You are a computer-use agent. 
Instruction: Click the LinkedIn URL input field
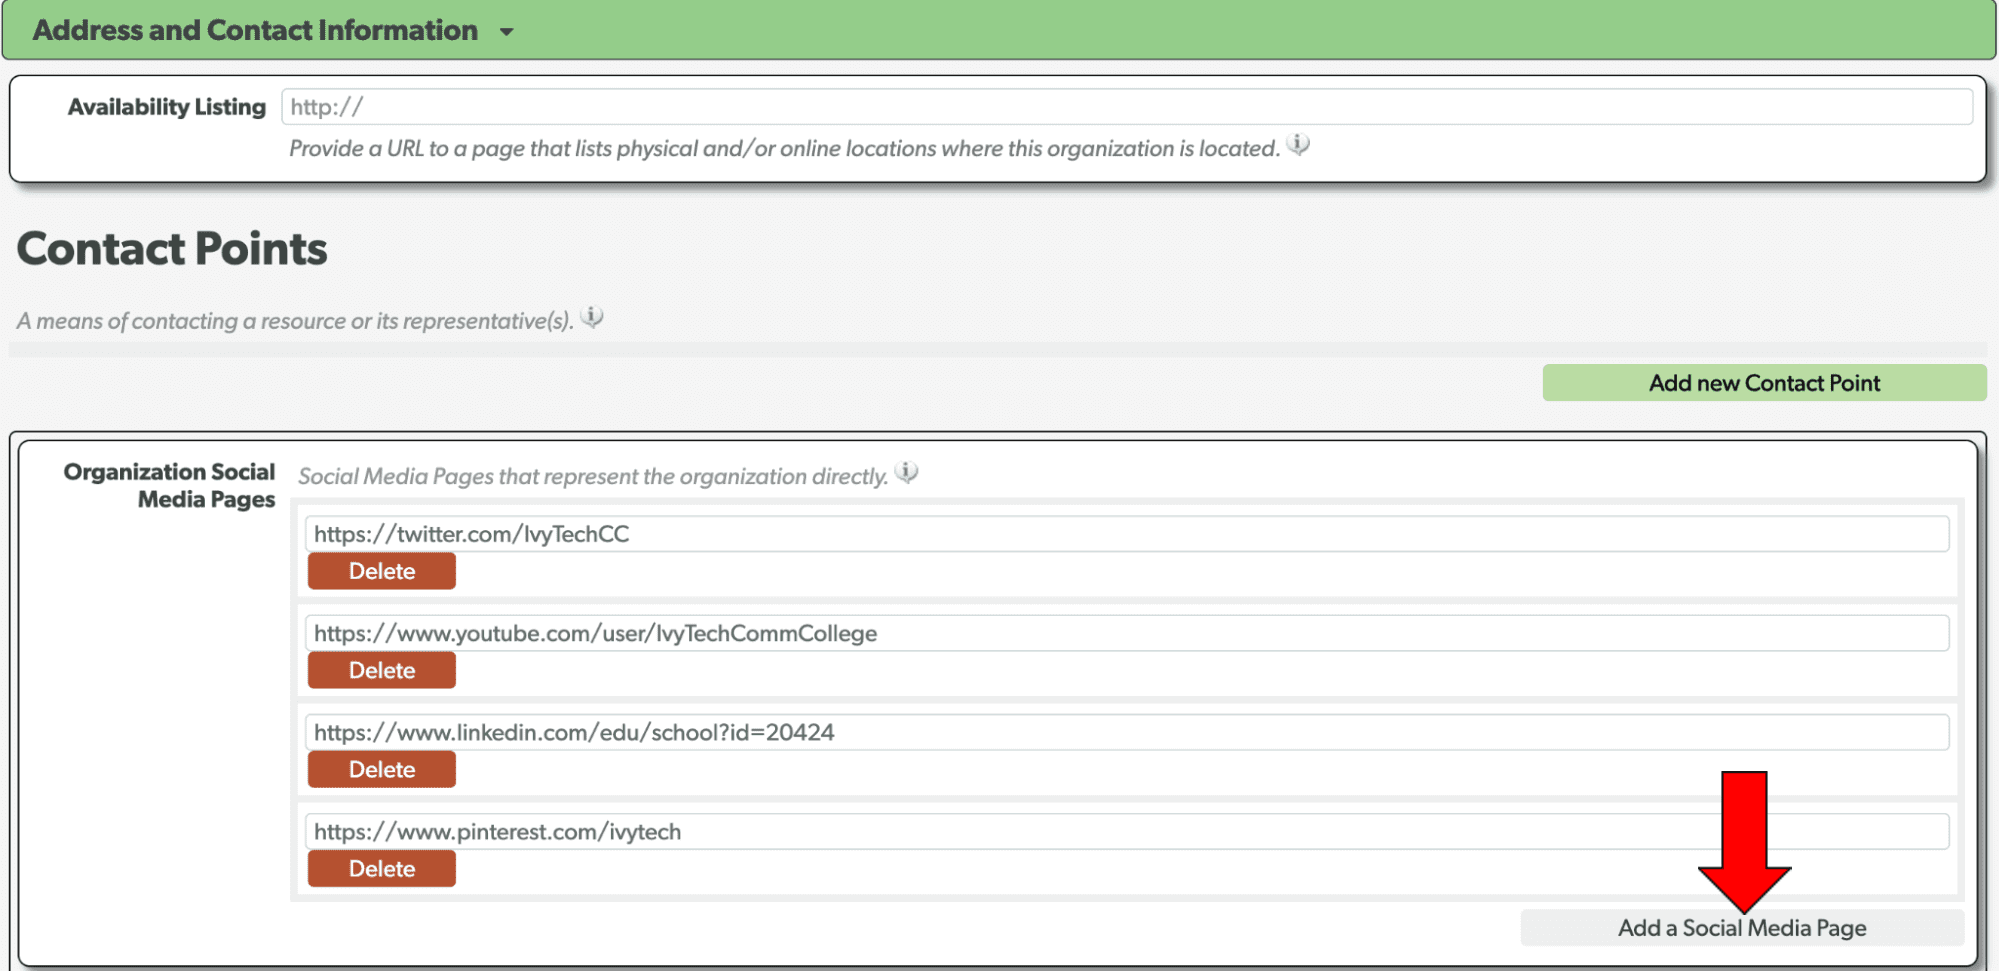click(1126, 731)
